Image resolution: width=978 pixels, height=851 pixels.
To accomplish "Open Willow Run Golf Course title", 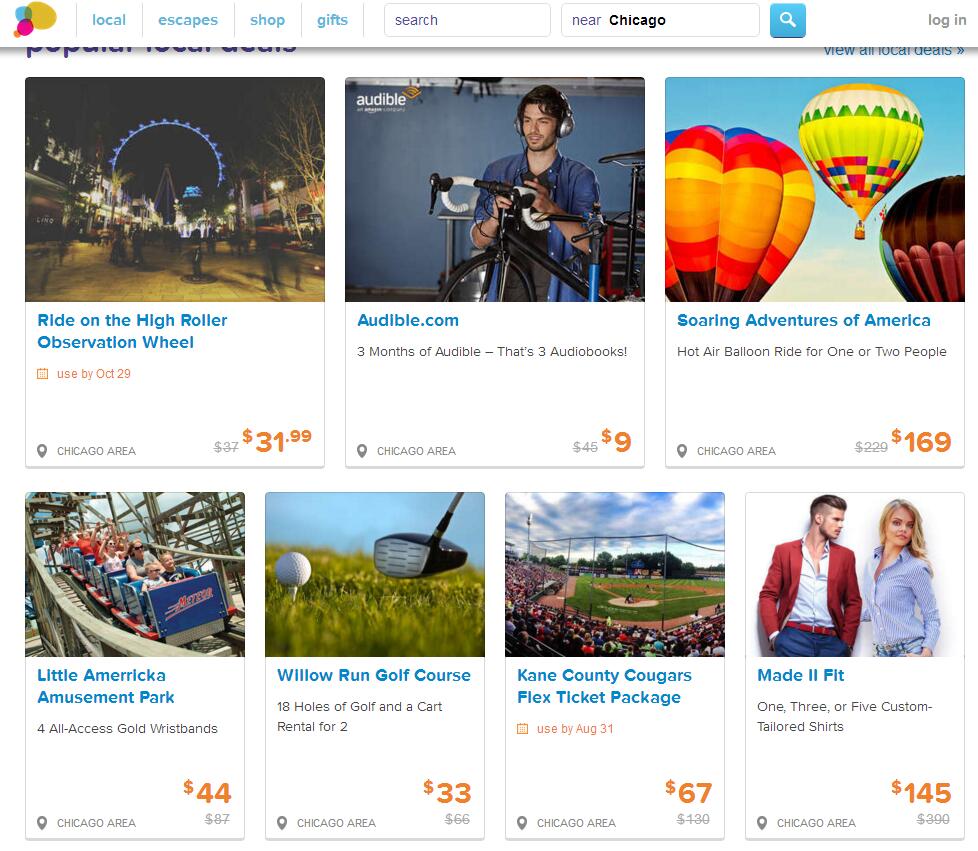I will click(374, 675).
